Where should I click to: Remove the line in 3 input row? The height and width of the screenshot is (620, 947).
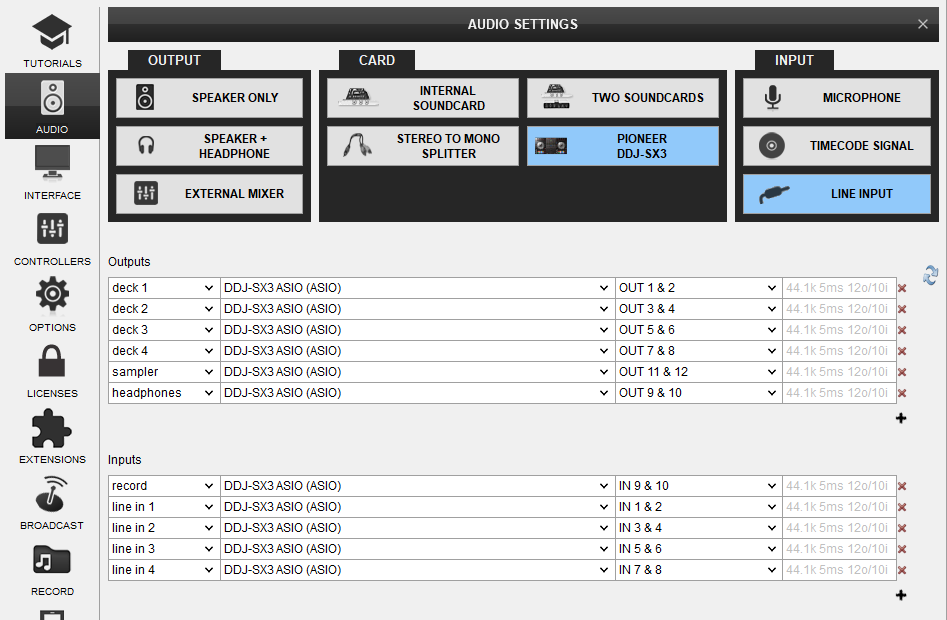(902, 549)
